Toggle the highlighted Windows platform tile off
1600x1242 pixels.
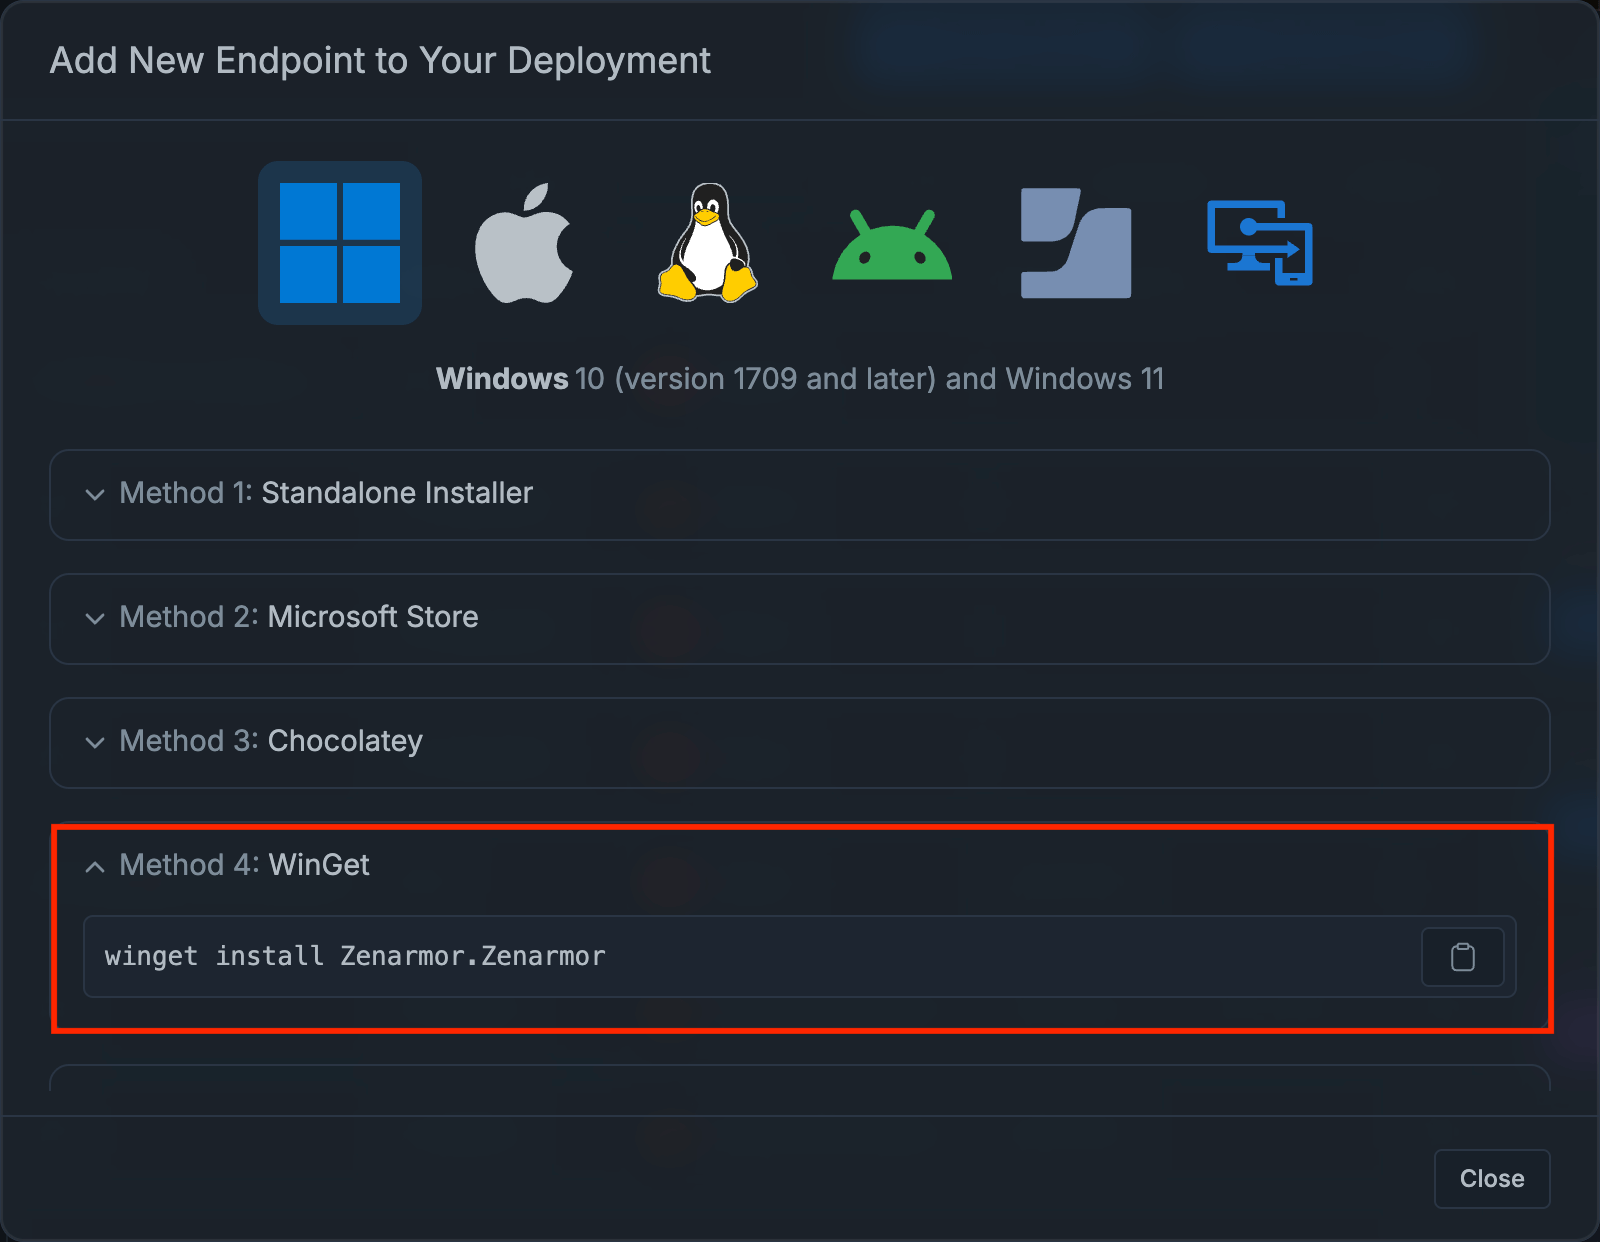pyautogui.click(x=339, y=243)
